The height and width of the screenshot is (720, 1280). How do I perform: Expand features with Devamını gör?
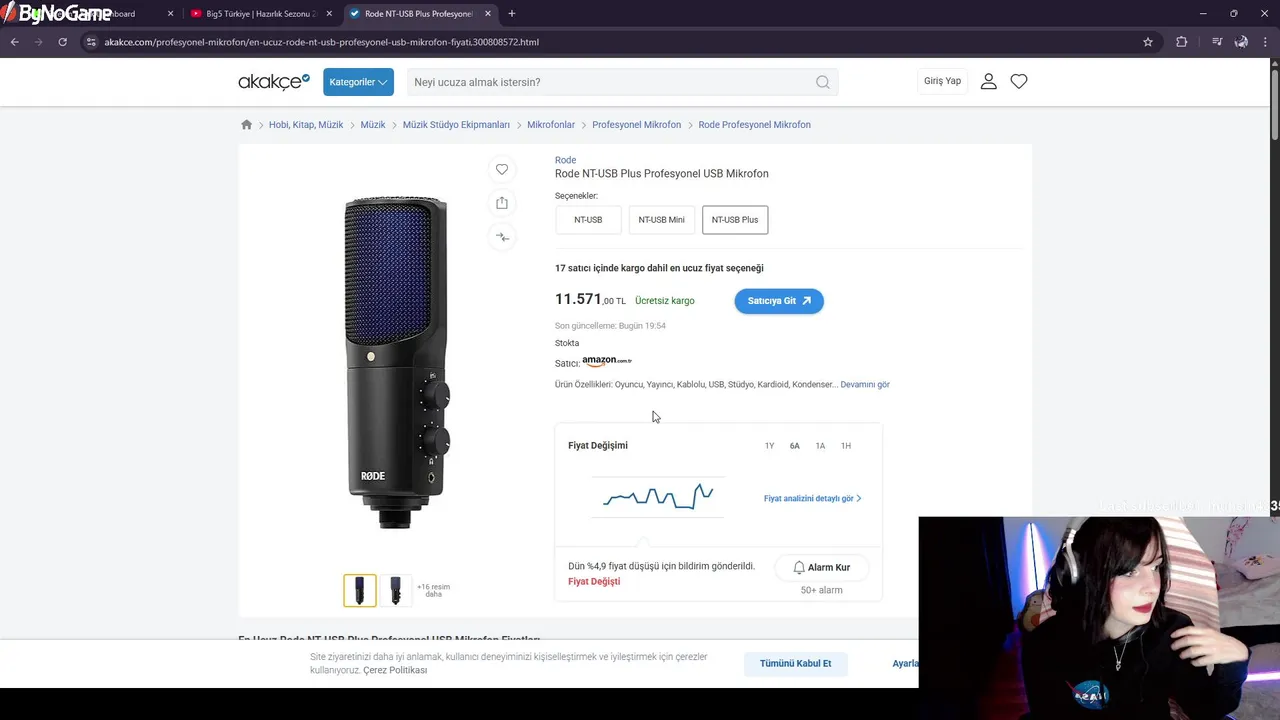pos(865,384)
